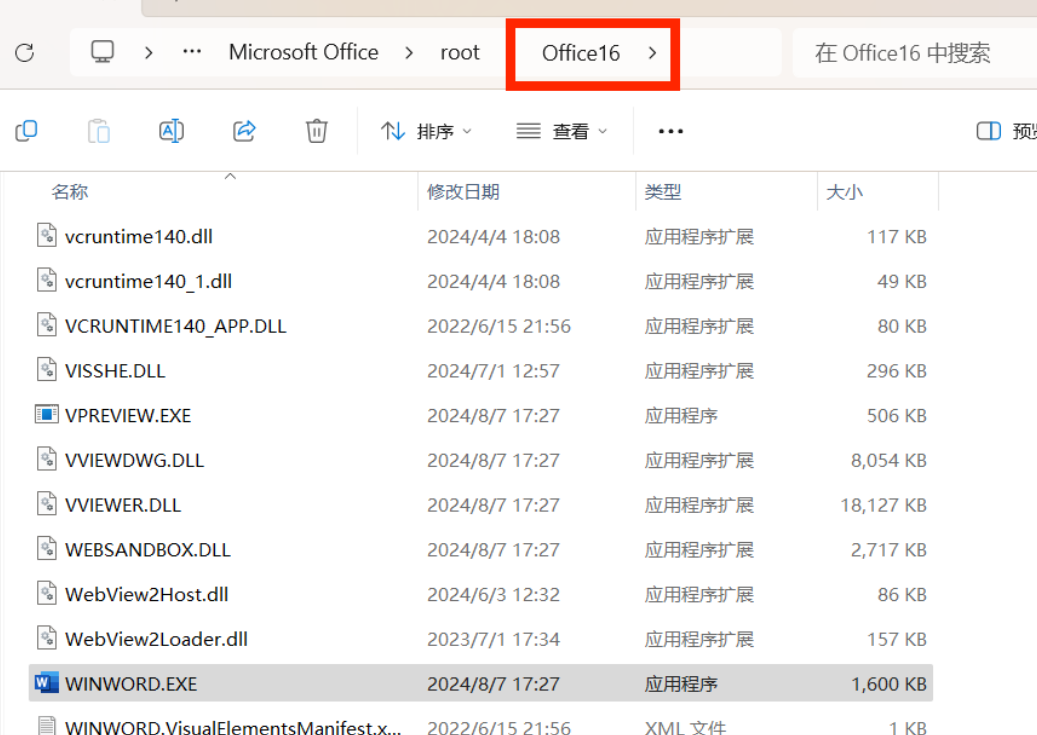Click the Word icon of WINWORD.EXE
The height and width of the screenshot is (735, 1037).
pos(46,683)
